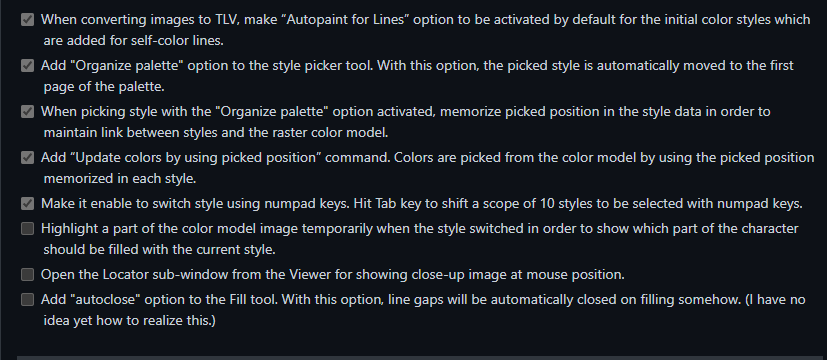
Task: Click text 'should be filled with the current style.'
Action: tap(159, 250)
